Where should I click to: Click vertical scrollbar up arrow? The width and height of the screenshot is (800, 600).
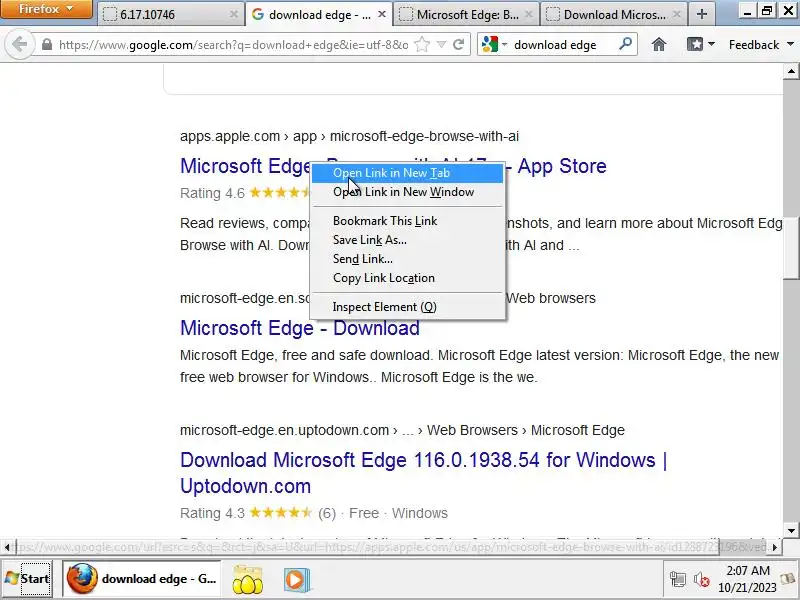[791, 71]
